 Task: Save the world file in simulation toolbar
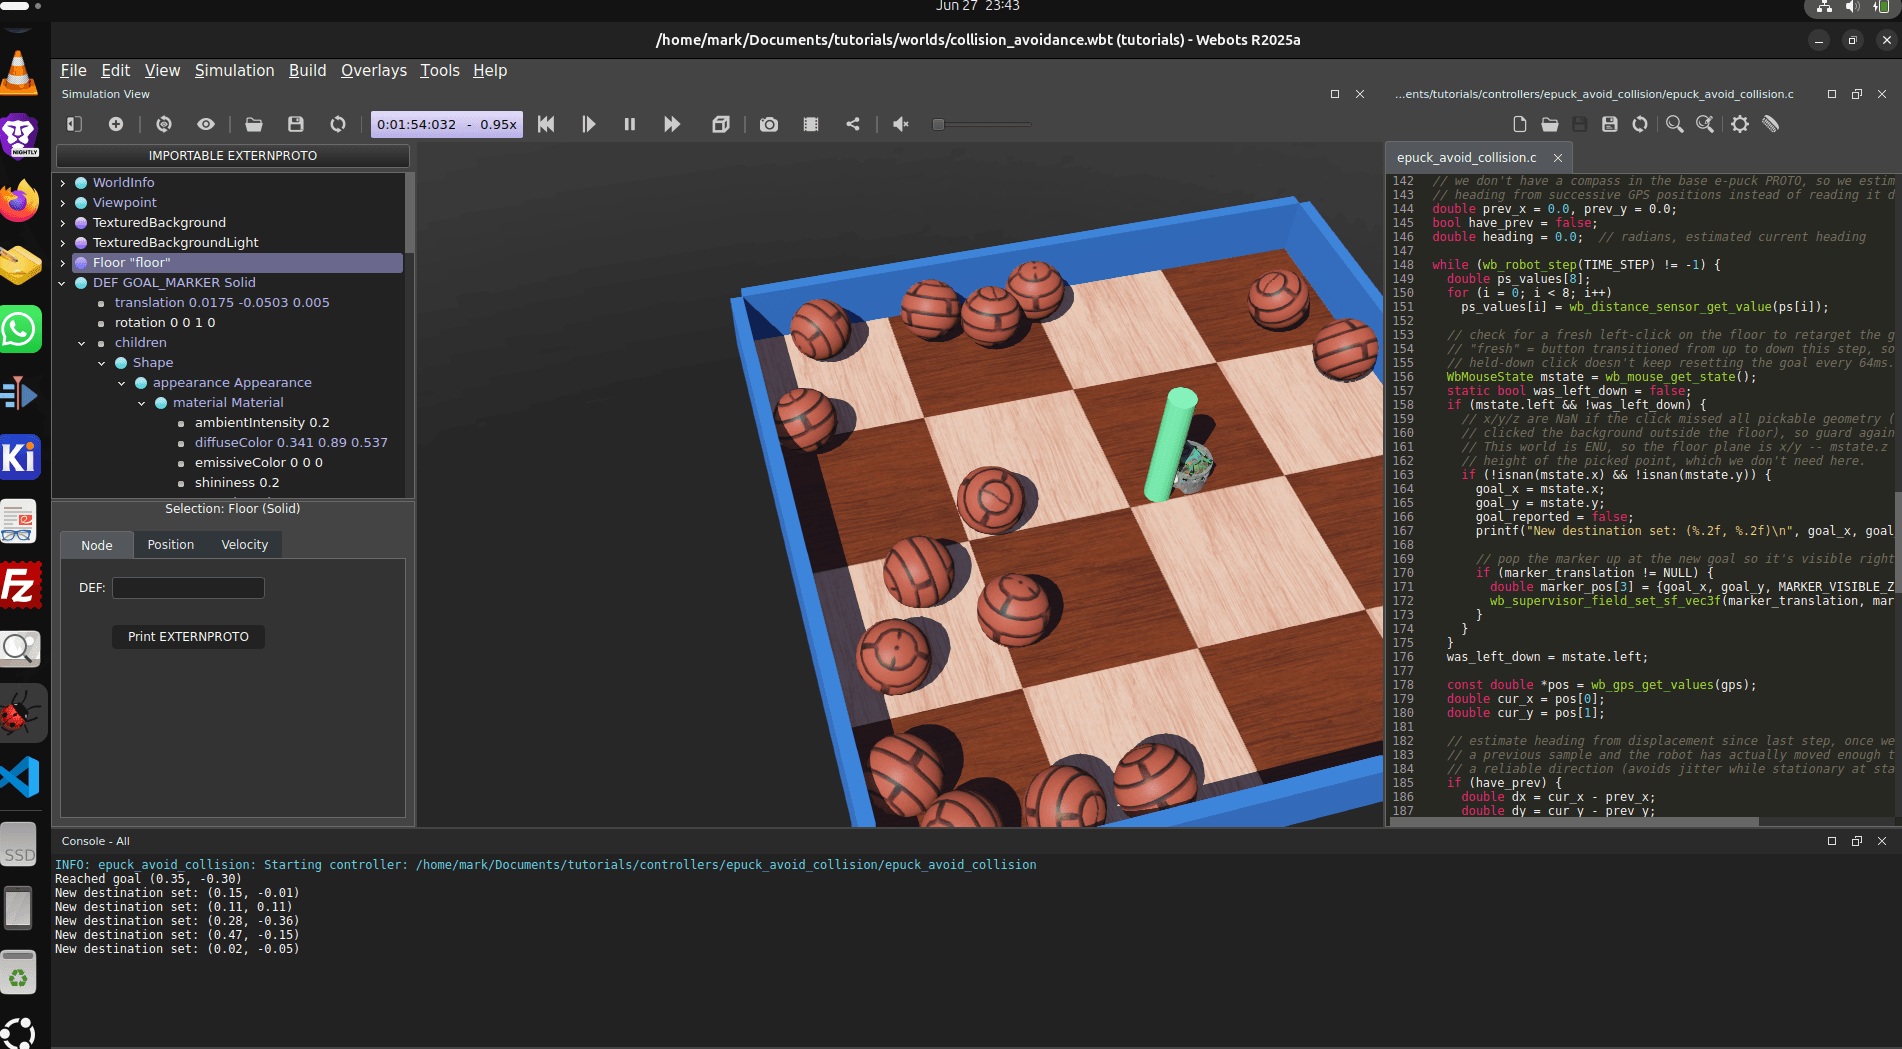click(x=296, y=124)
